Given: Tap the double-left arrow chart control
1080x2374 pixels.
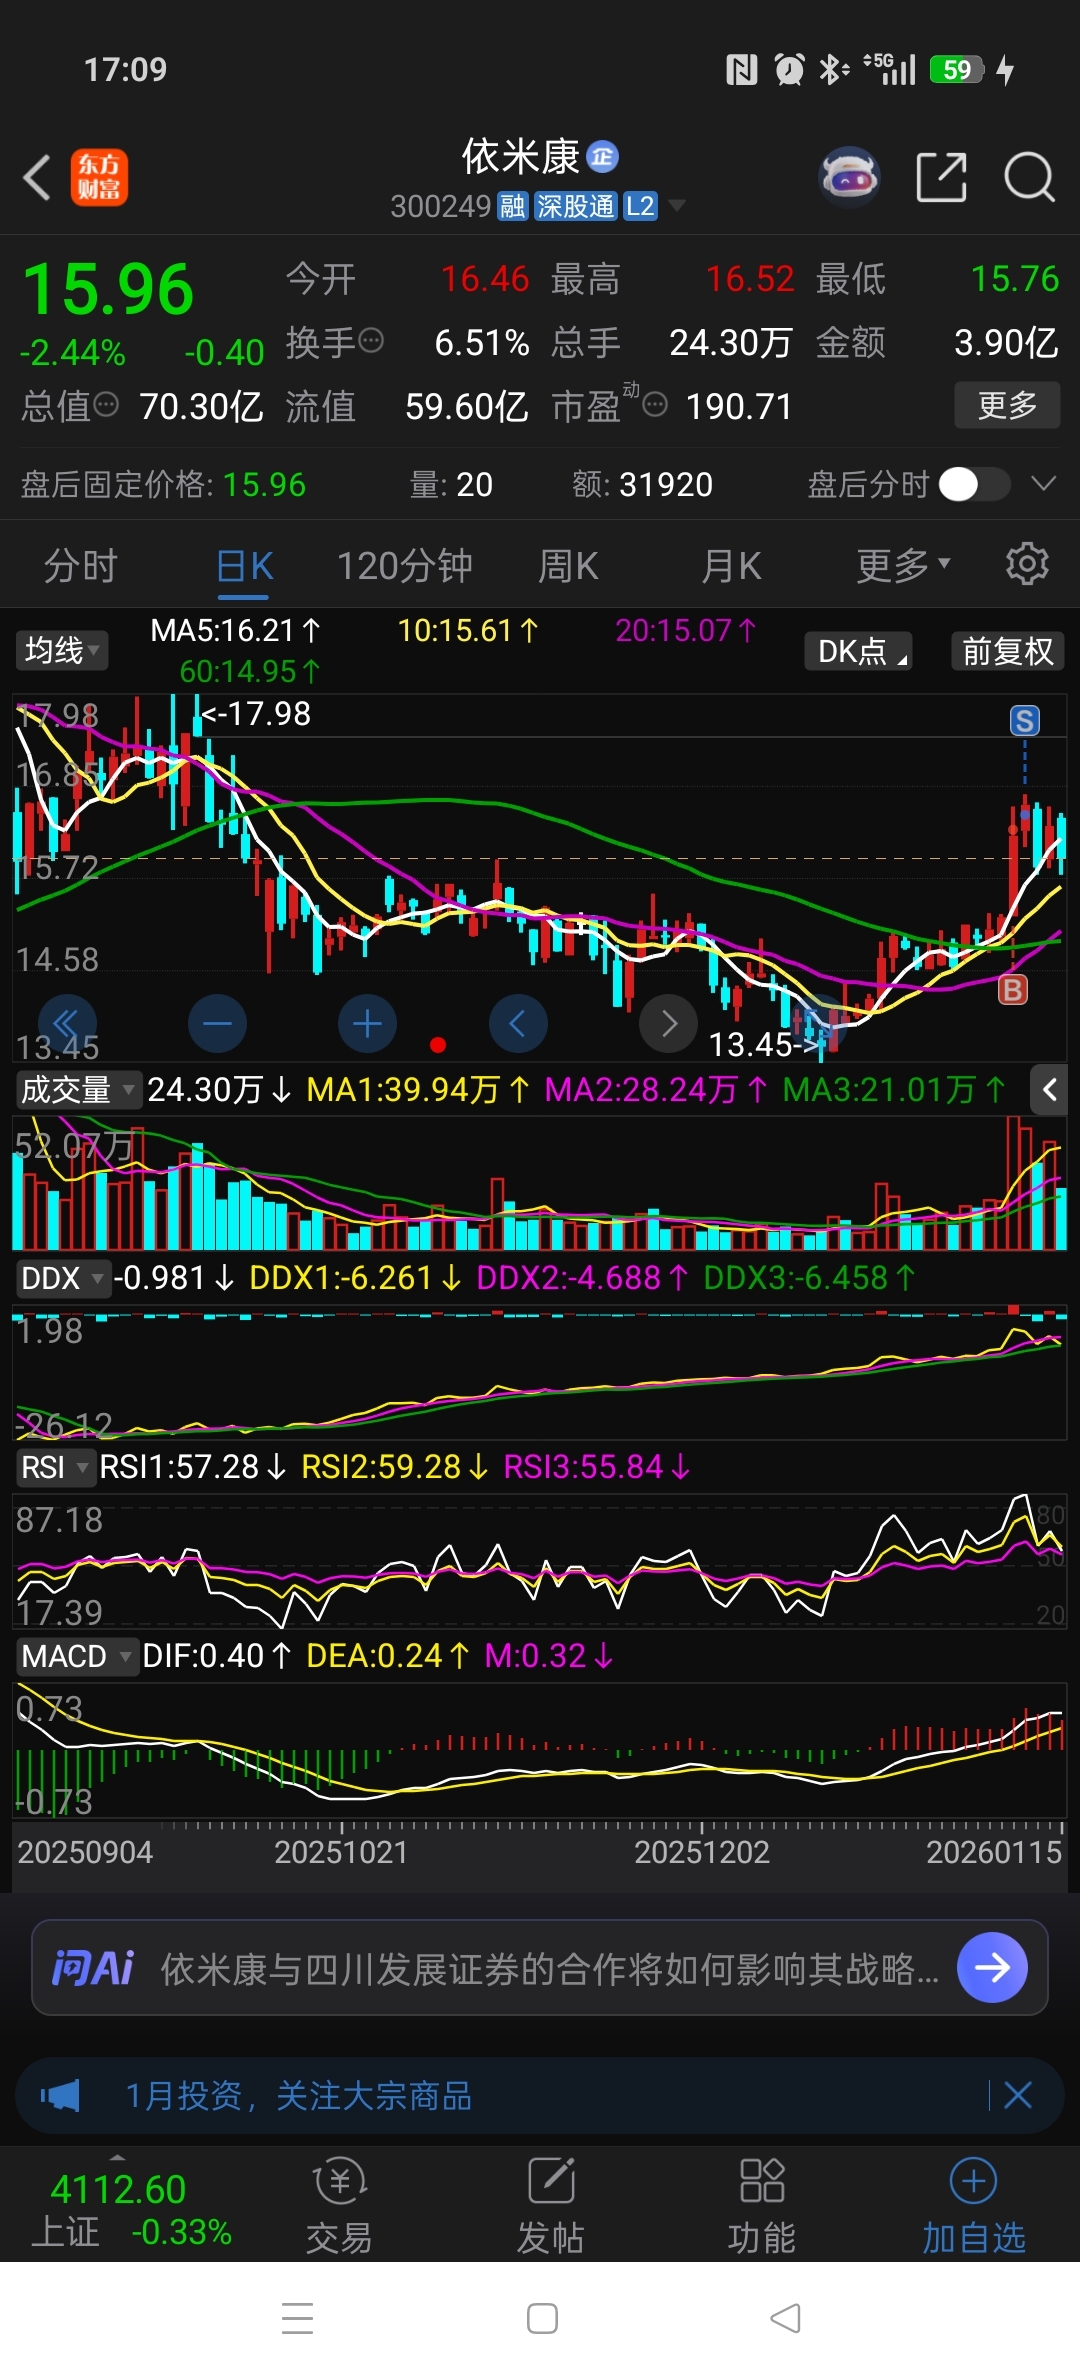Looking at the screenshot, I should click(x=67, y=1023).
